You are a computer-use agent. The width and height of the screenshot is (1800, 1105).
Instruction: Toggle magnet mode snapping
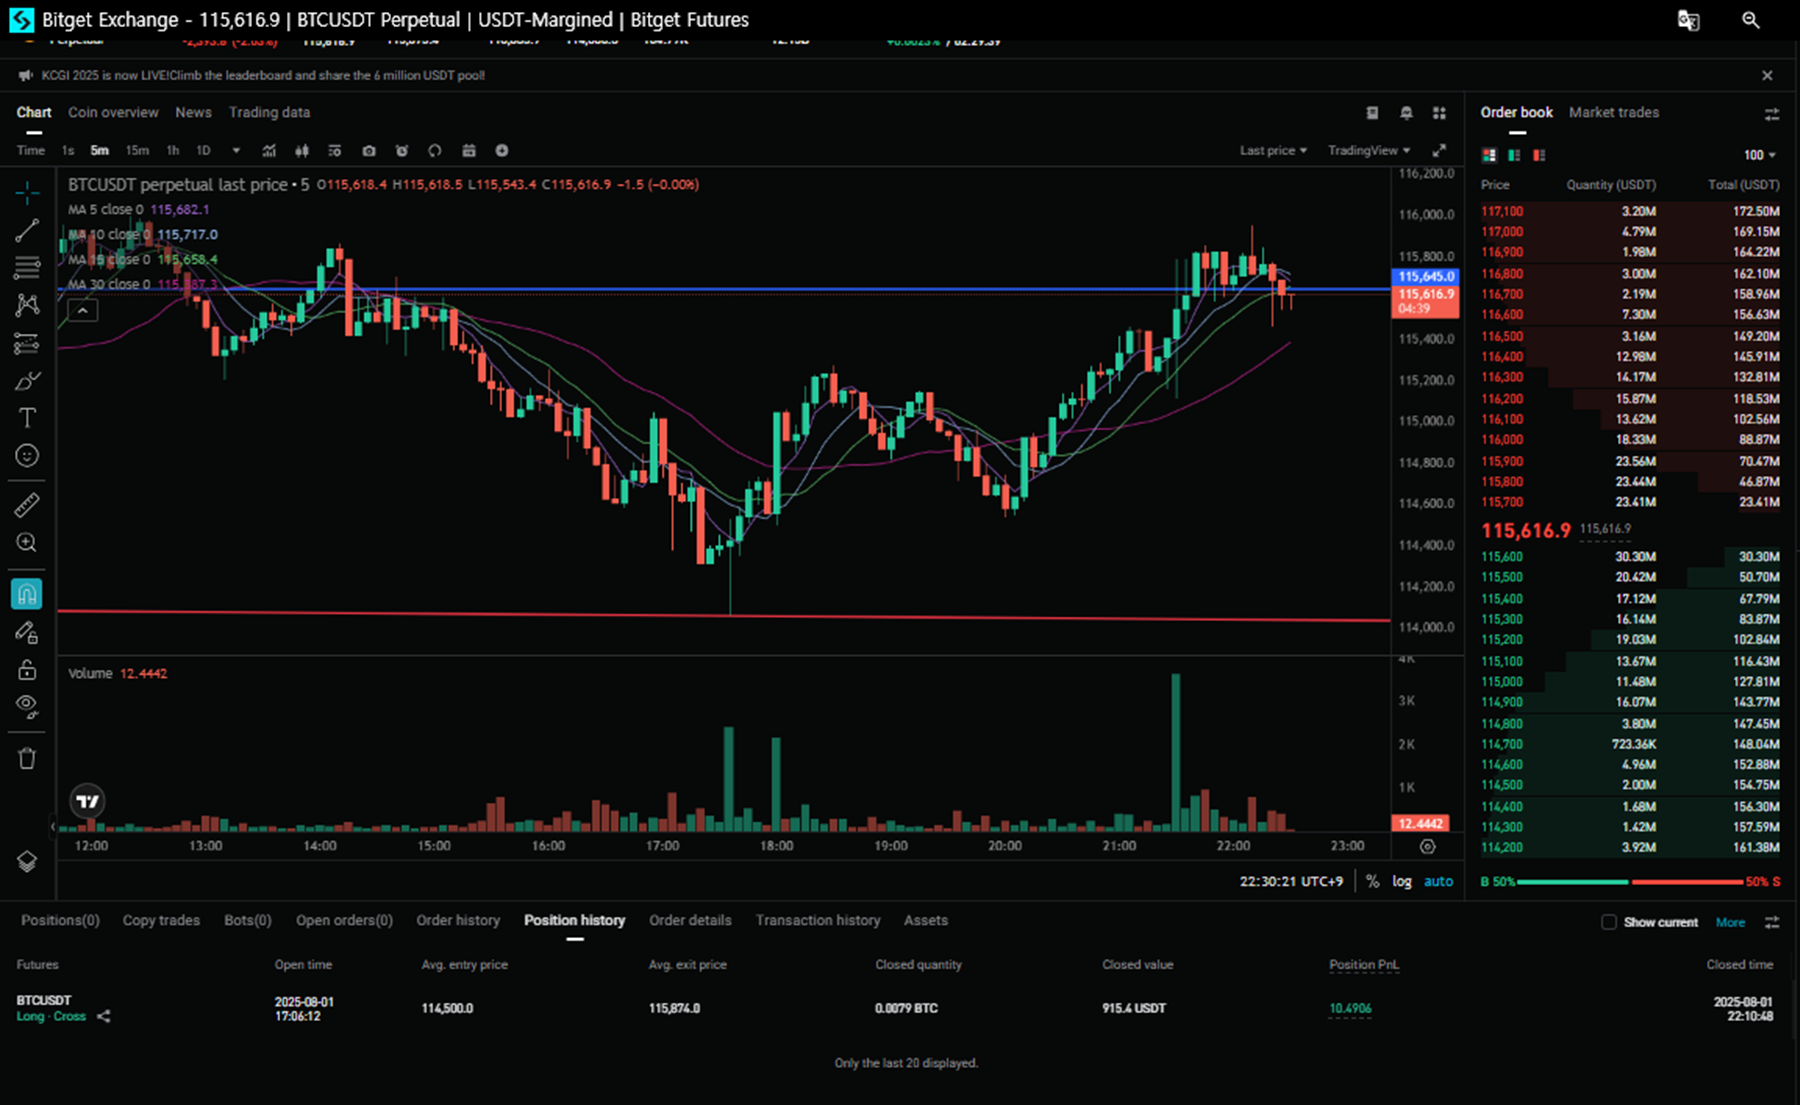(x=27, y=594)
